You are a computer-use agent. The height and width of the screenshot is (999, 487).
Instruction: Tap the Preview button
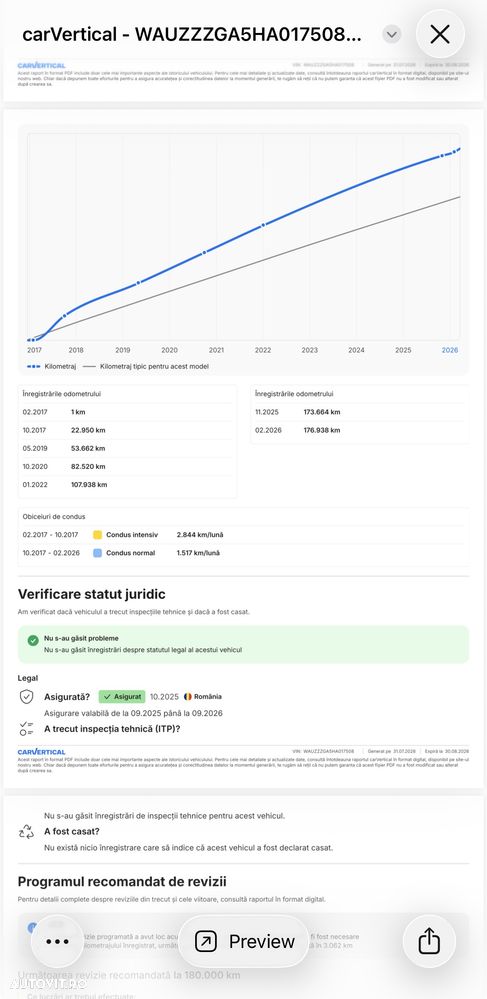(244, 941)
